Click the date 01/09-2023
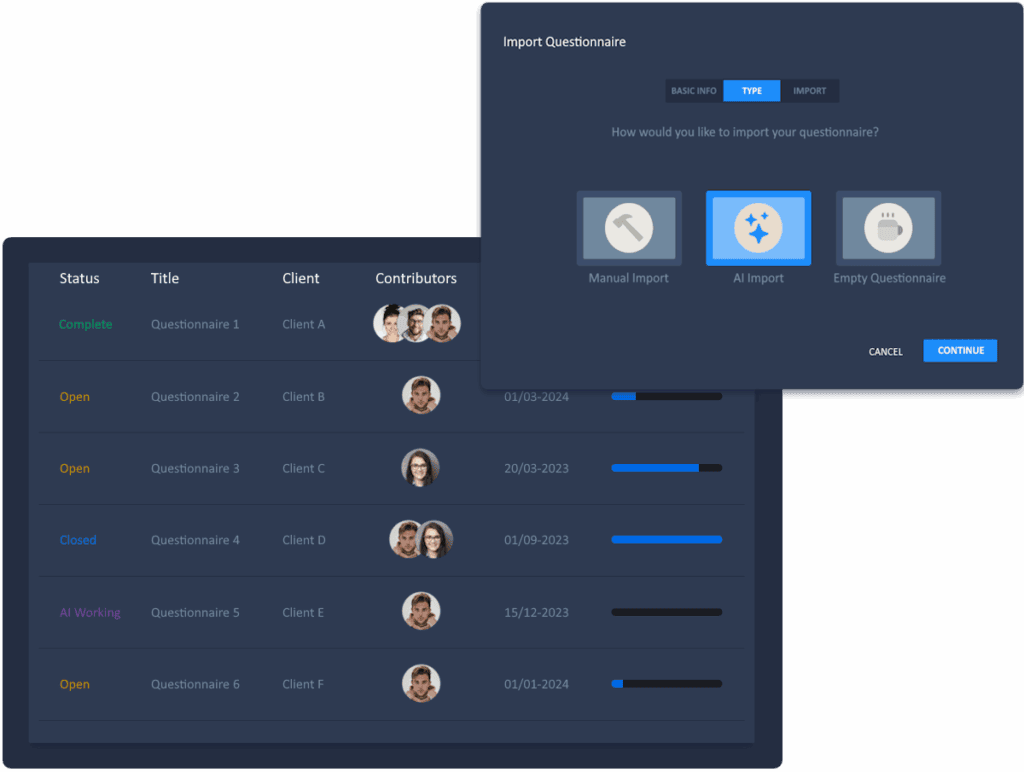Image resolution: width=1024 pixels, height=772 pixels. (536, 540)
